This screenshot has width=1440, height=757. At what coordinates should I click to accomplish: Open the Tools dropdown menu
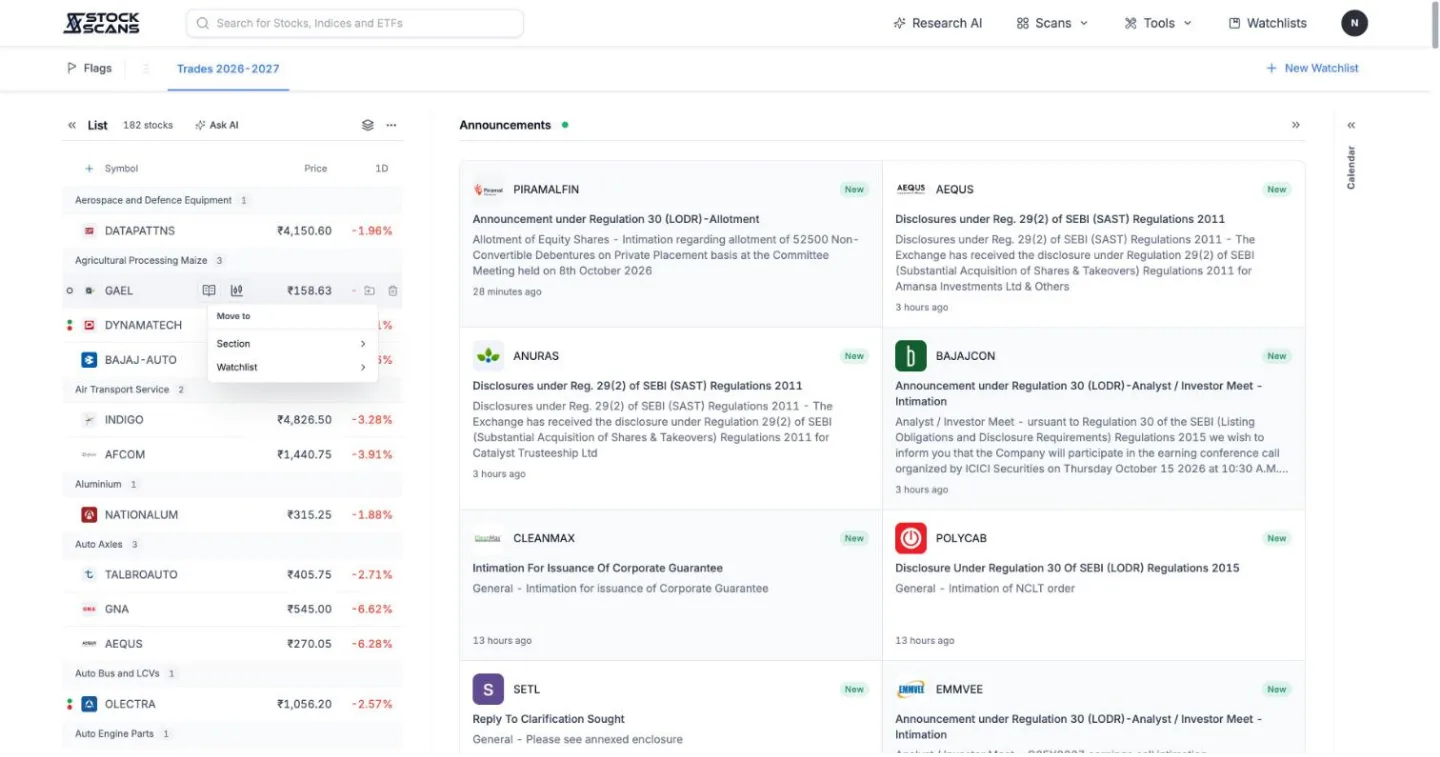point(1158,23)
